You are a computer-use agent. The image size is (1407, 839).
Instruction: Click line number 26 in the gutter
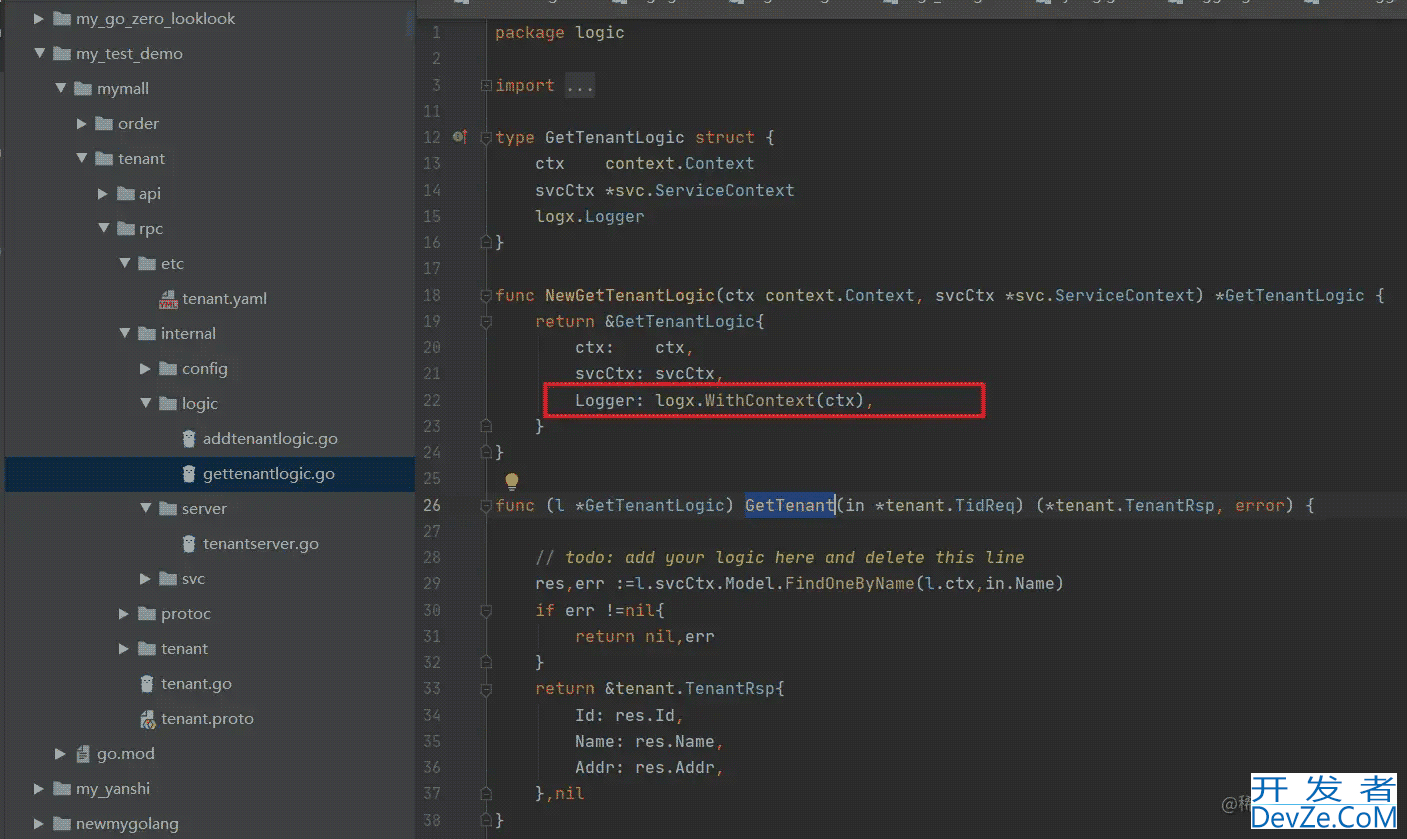pos(431,505)
